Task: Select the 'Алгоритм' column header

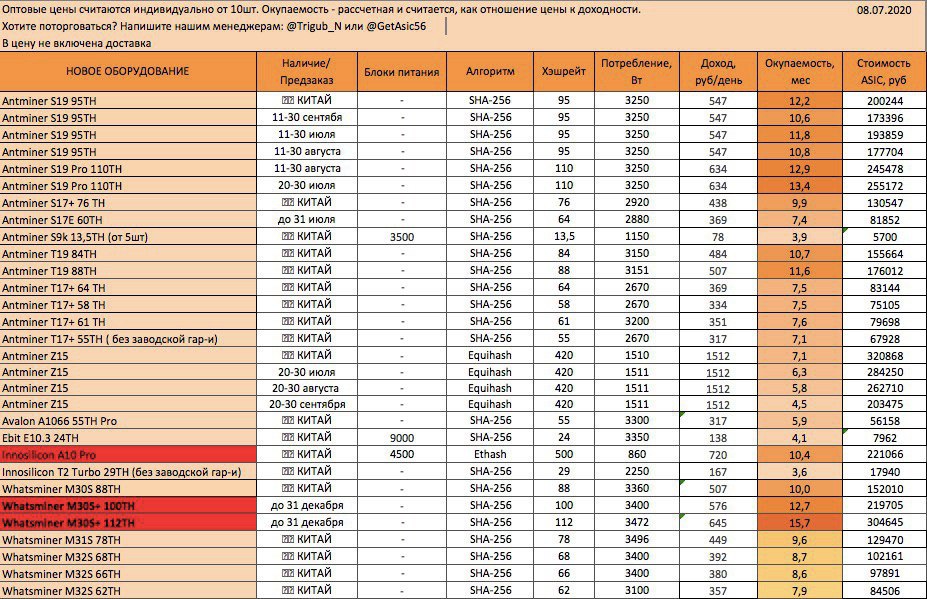Action: point(490,72)
